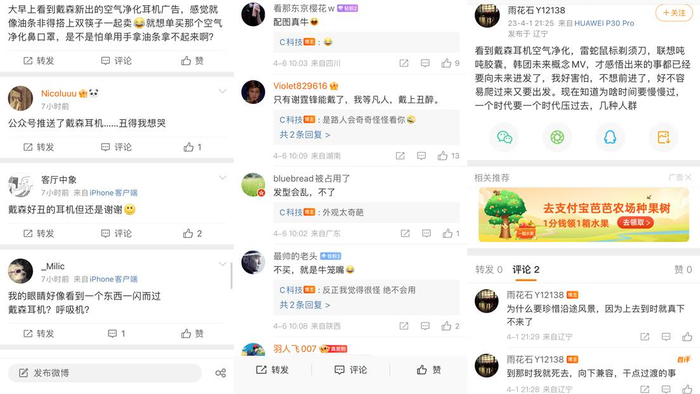The height and width of the screenshot is (394, 700).
Task: Switch to 评论 2 tab
Action: point(525,270)
